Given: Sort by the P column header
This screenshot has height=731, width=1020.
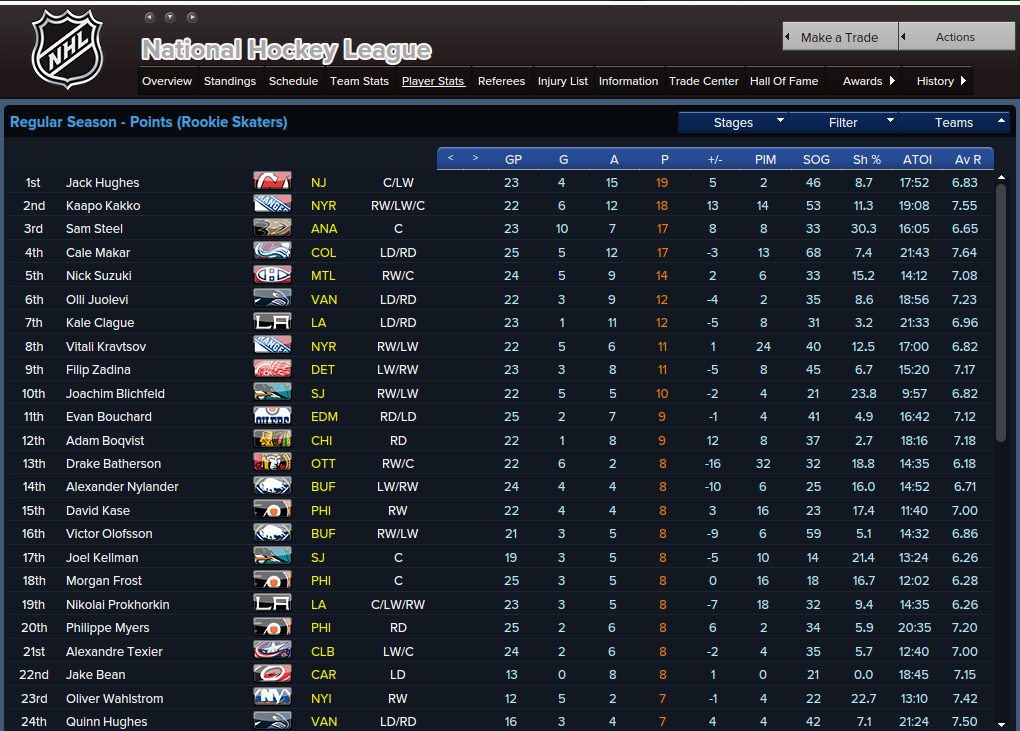Looking at the screenshot, I should (664, 159).
